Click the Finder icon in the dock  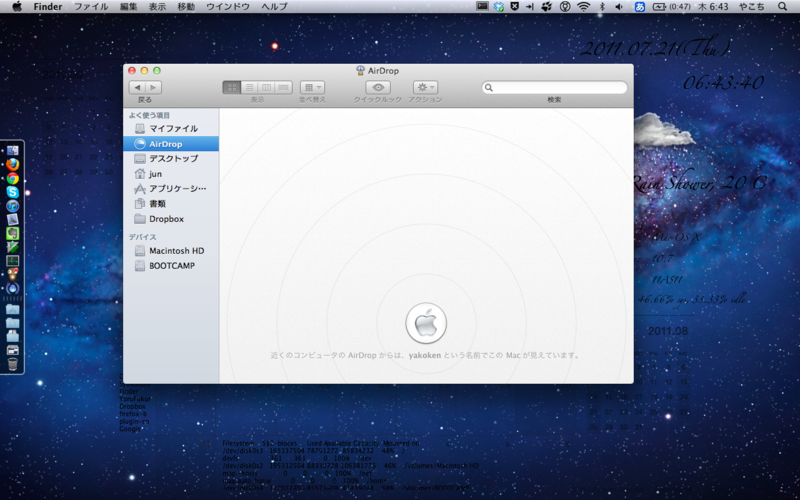pos(13,151)
